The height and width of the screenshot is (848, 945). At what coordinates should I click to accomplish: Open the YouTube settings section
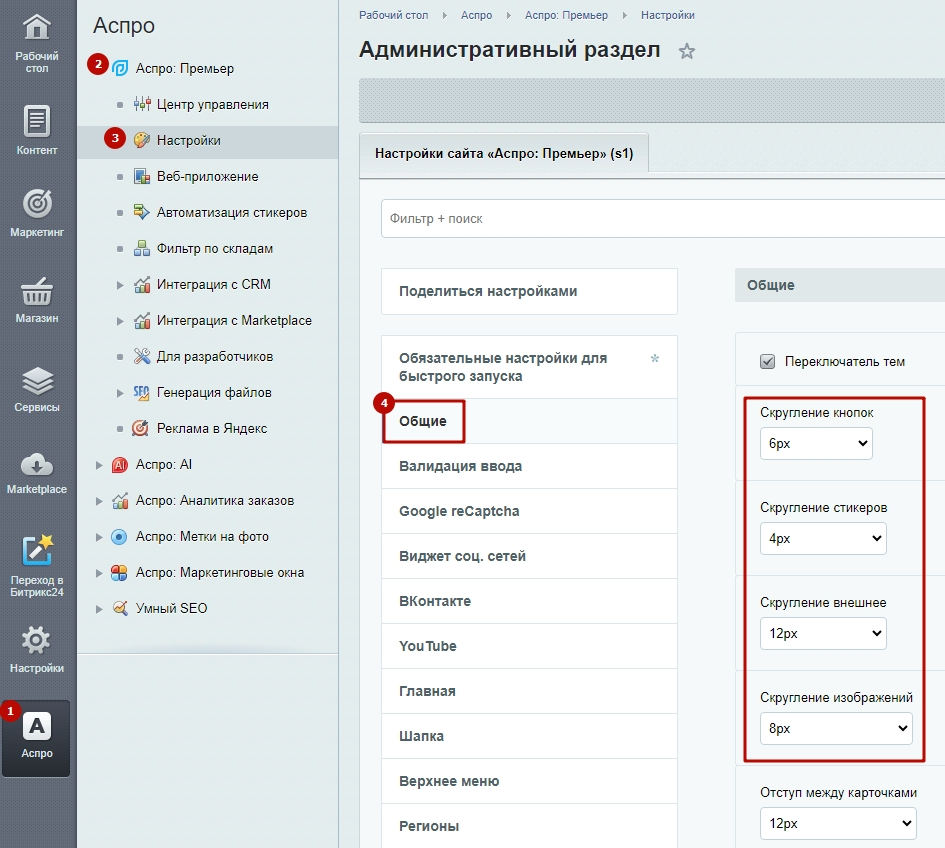point(529,646)
